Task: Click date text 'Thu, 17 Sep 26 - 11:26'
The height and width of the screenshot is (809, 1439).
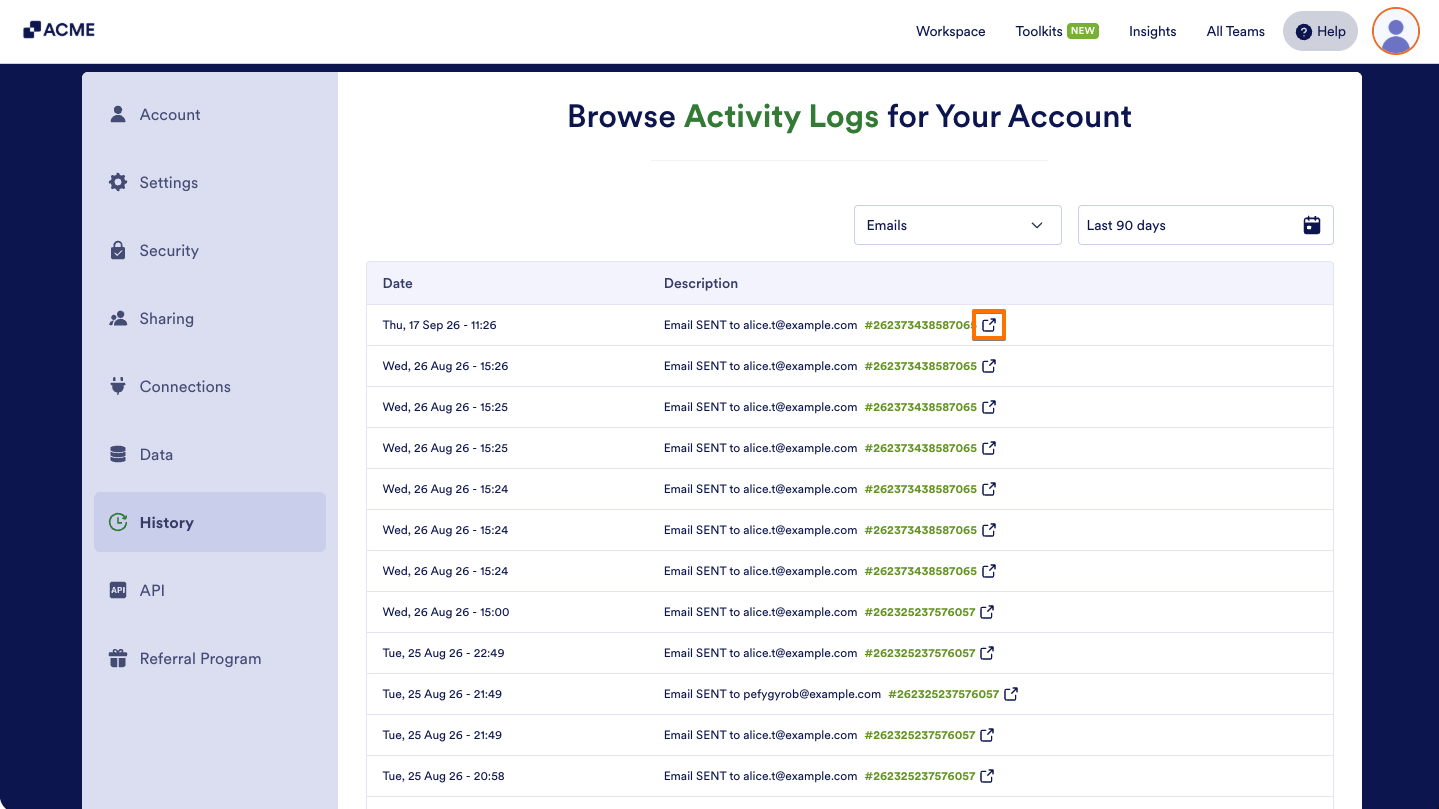Action: pos(439,325)
